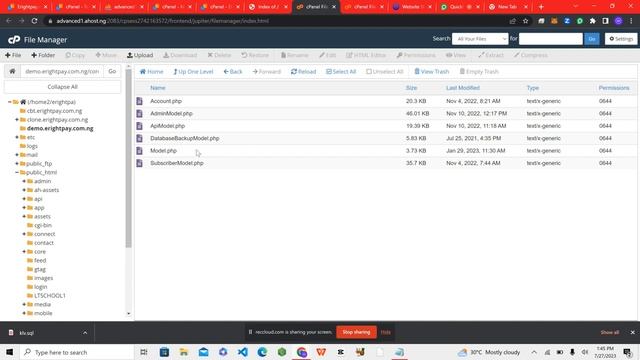Click the Extract toolbar button

click(x=491, y=55)
